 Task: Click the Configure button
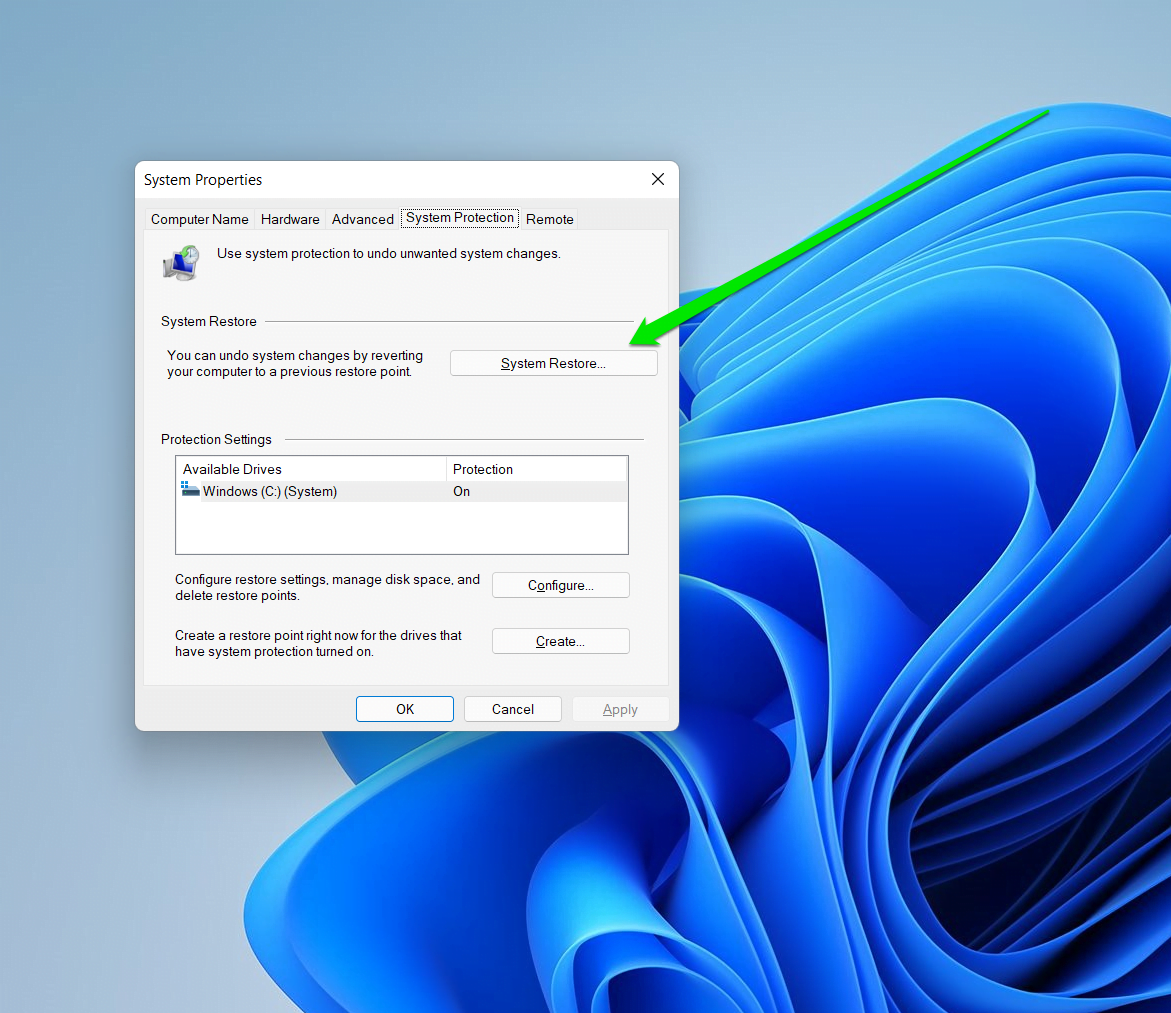560,585
